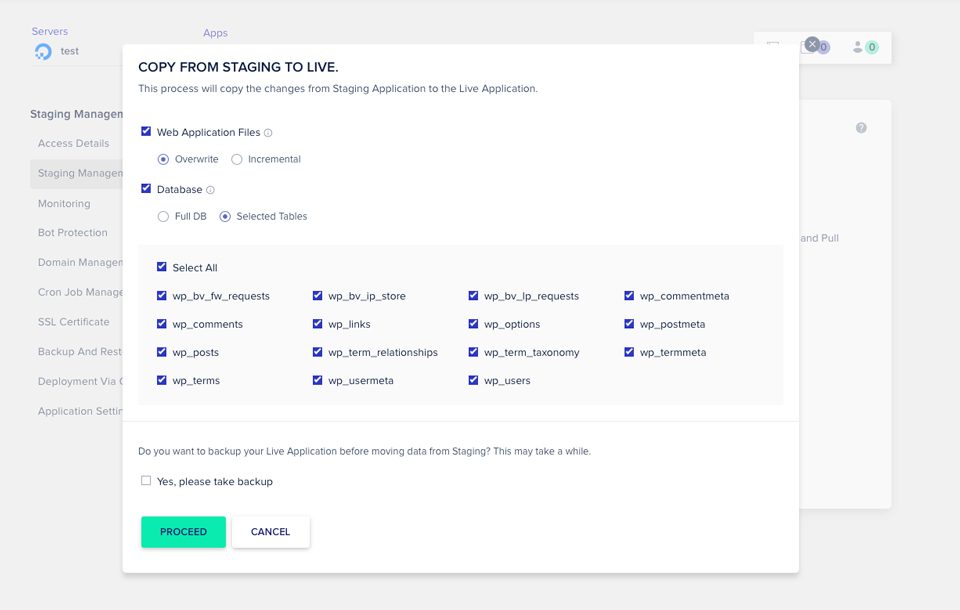Select the Incremental radio option
The height and width of the screenshot is (610, 960).
point(236,158)
